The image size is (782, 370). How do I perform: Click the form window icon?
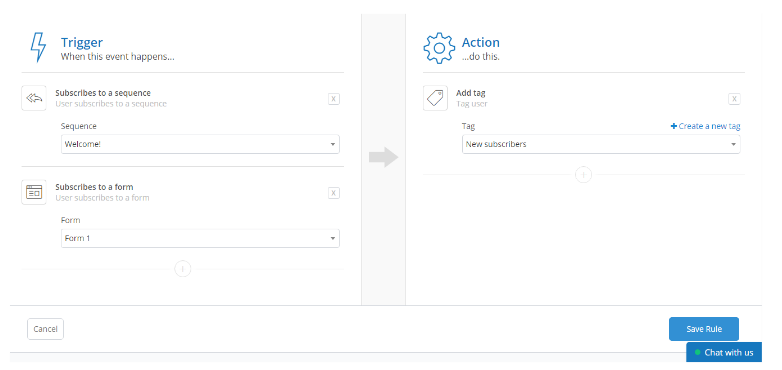point(34,192)
